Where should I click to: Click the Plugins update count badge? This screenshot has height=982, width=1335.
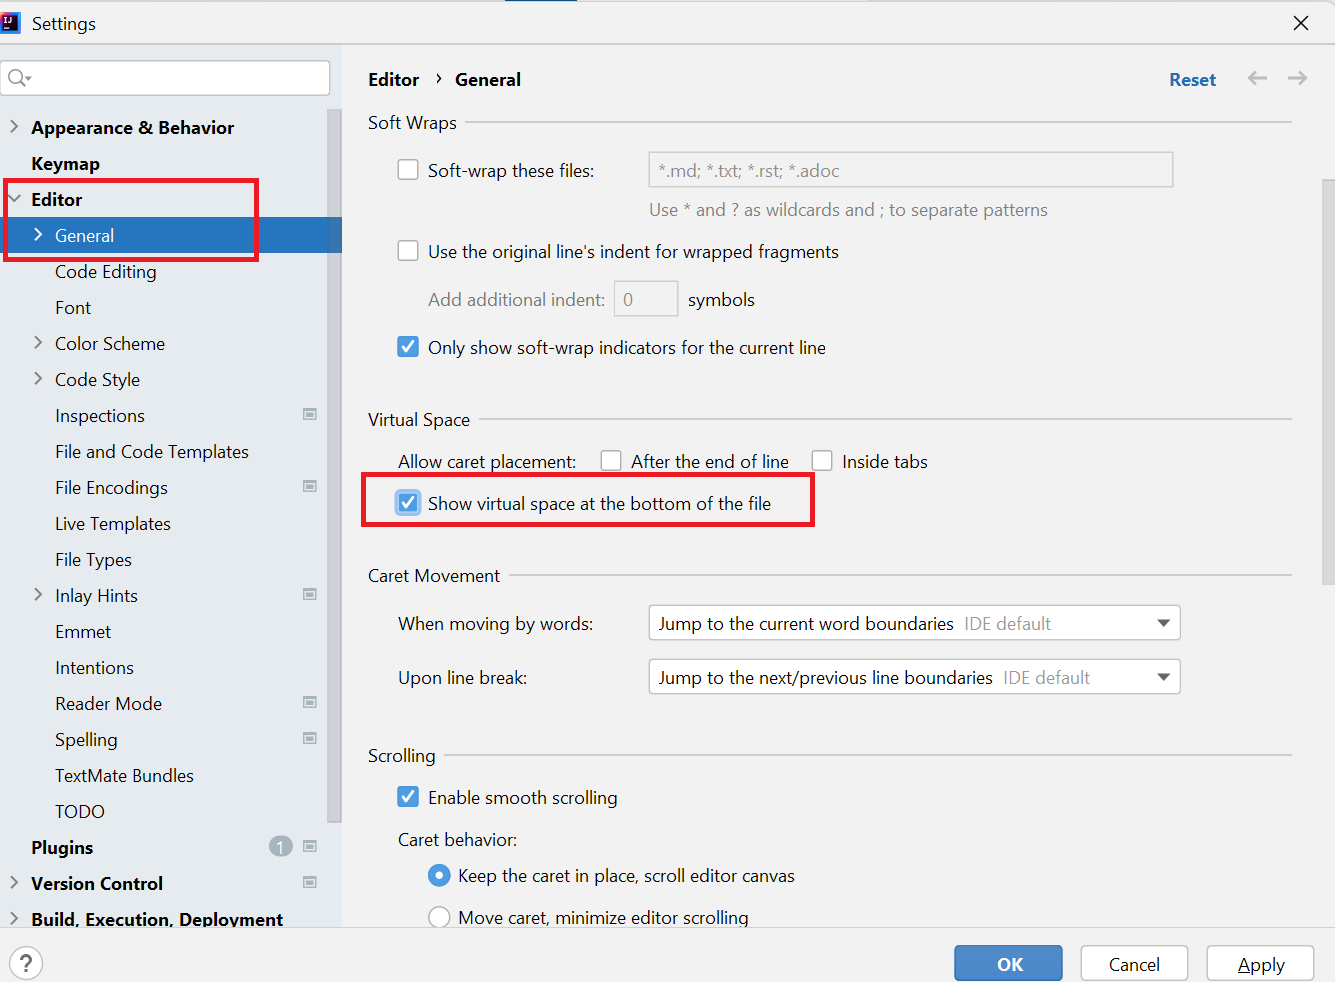click(280, 847)
